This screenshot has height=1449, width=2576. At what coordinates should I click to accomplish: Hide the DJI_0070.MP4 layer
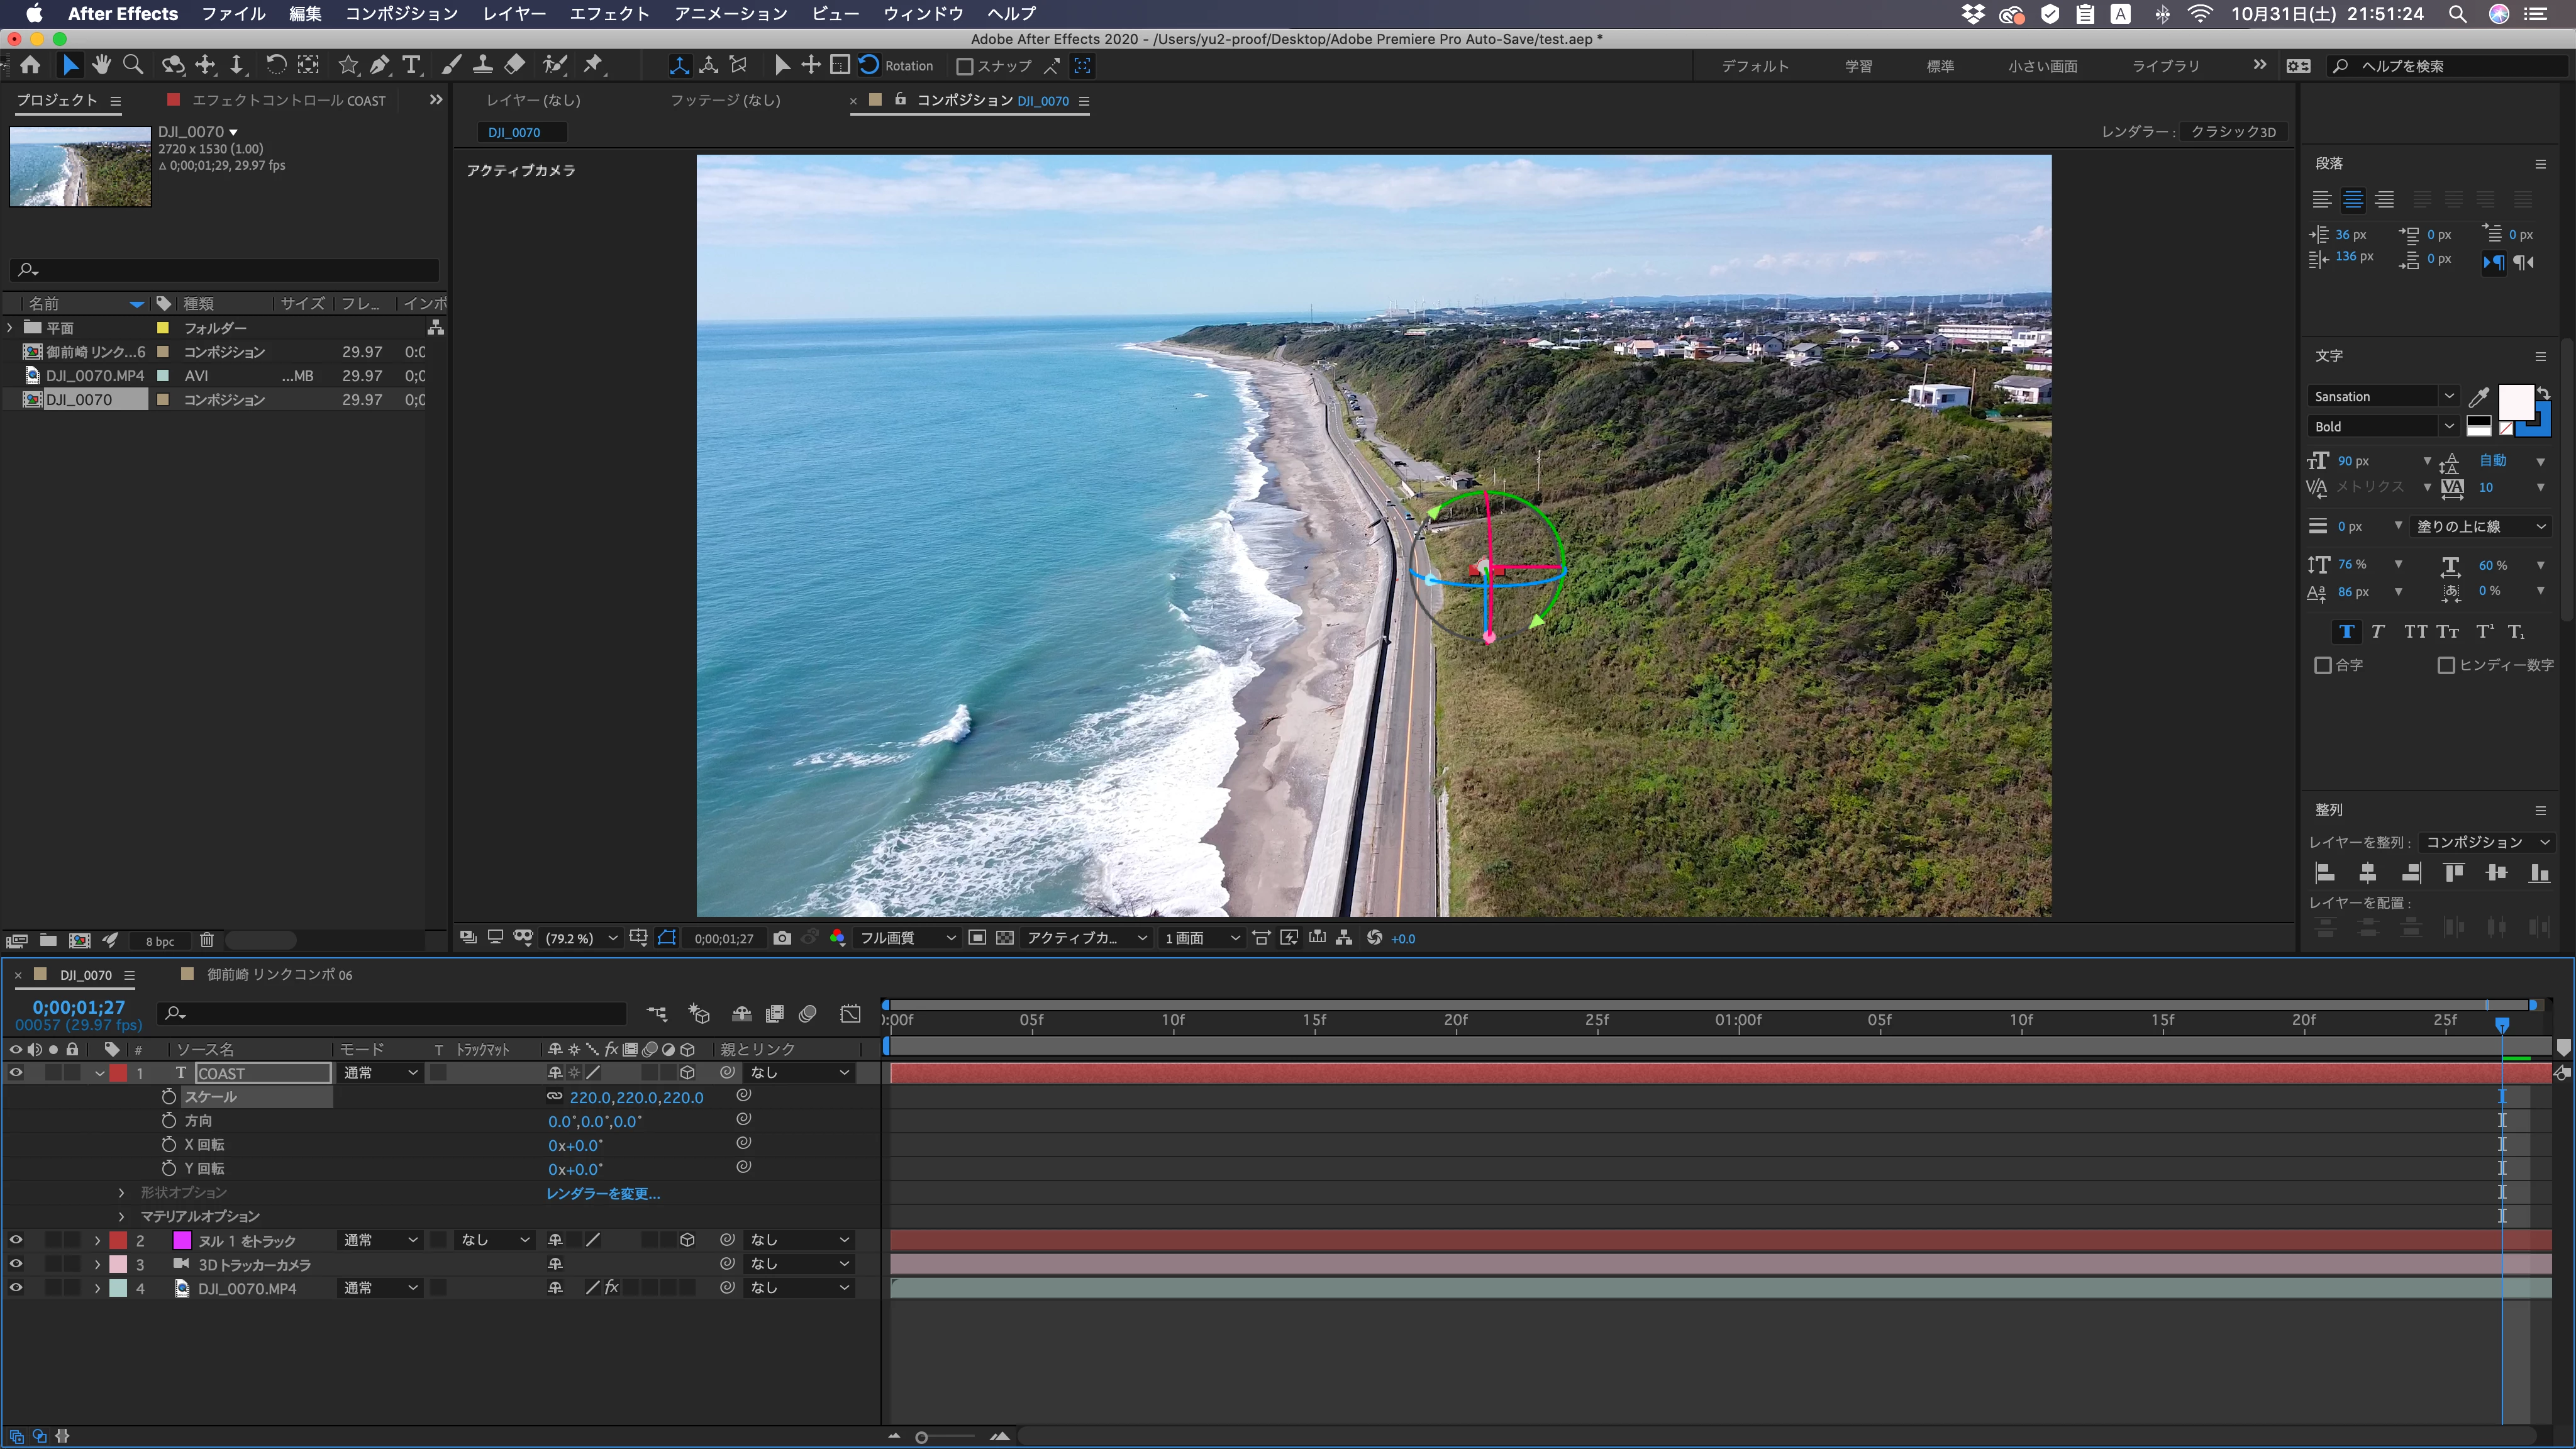coord(16,1288)
